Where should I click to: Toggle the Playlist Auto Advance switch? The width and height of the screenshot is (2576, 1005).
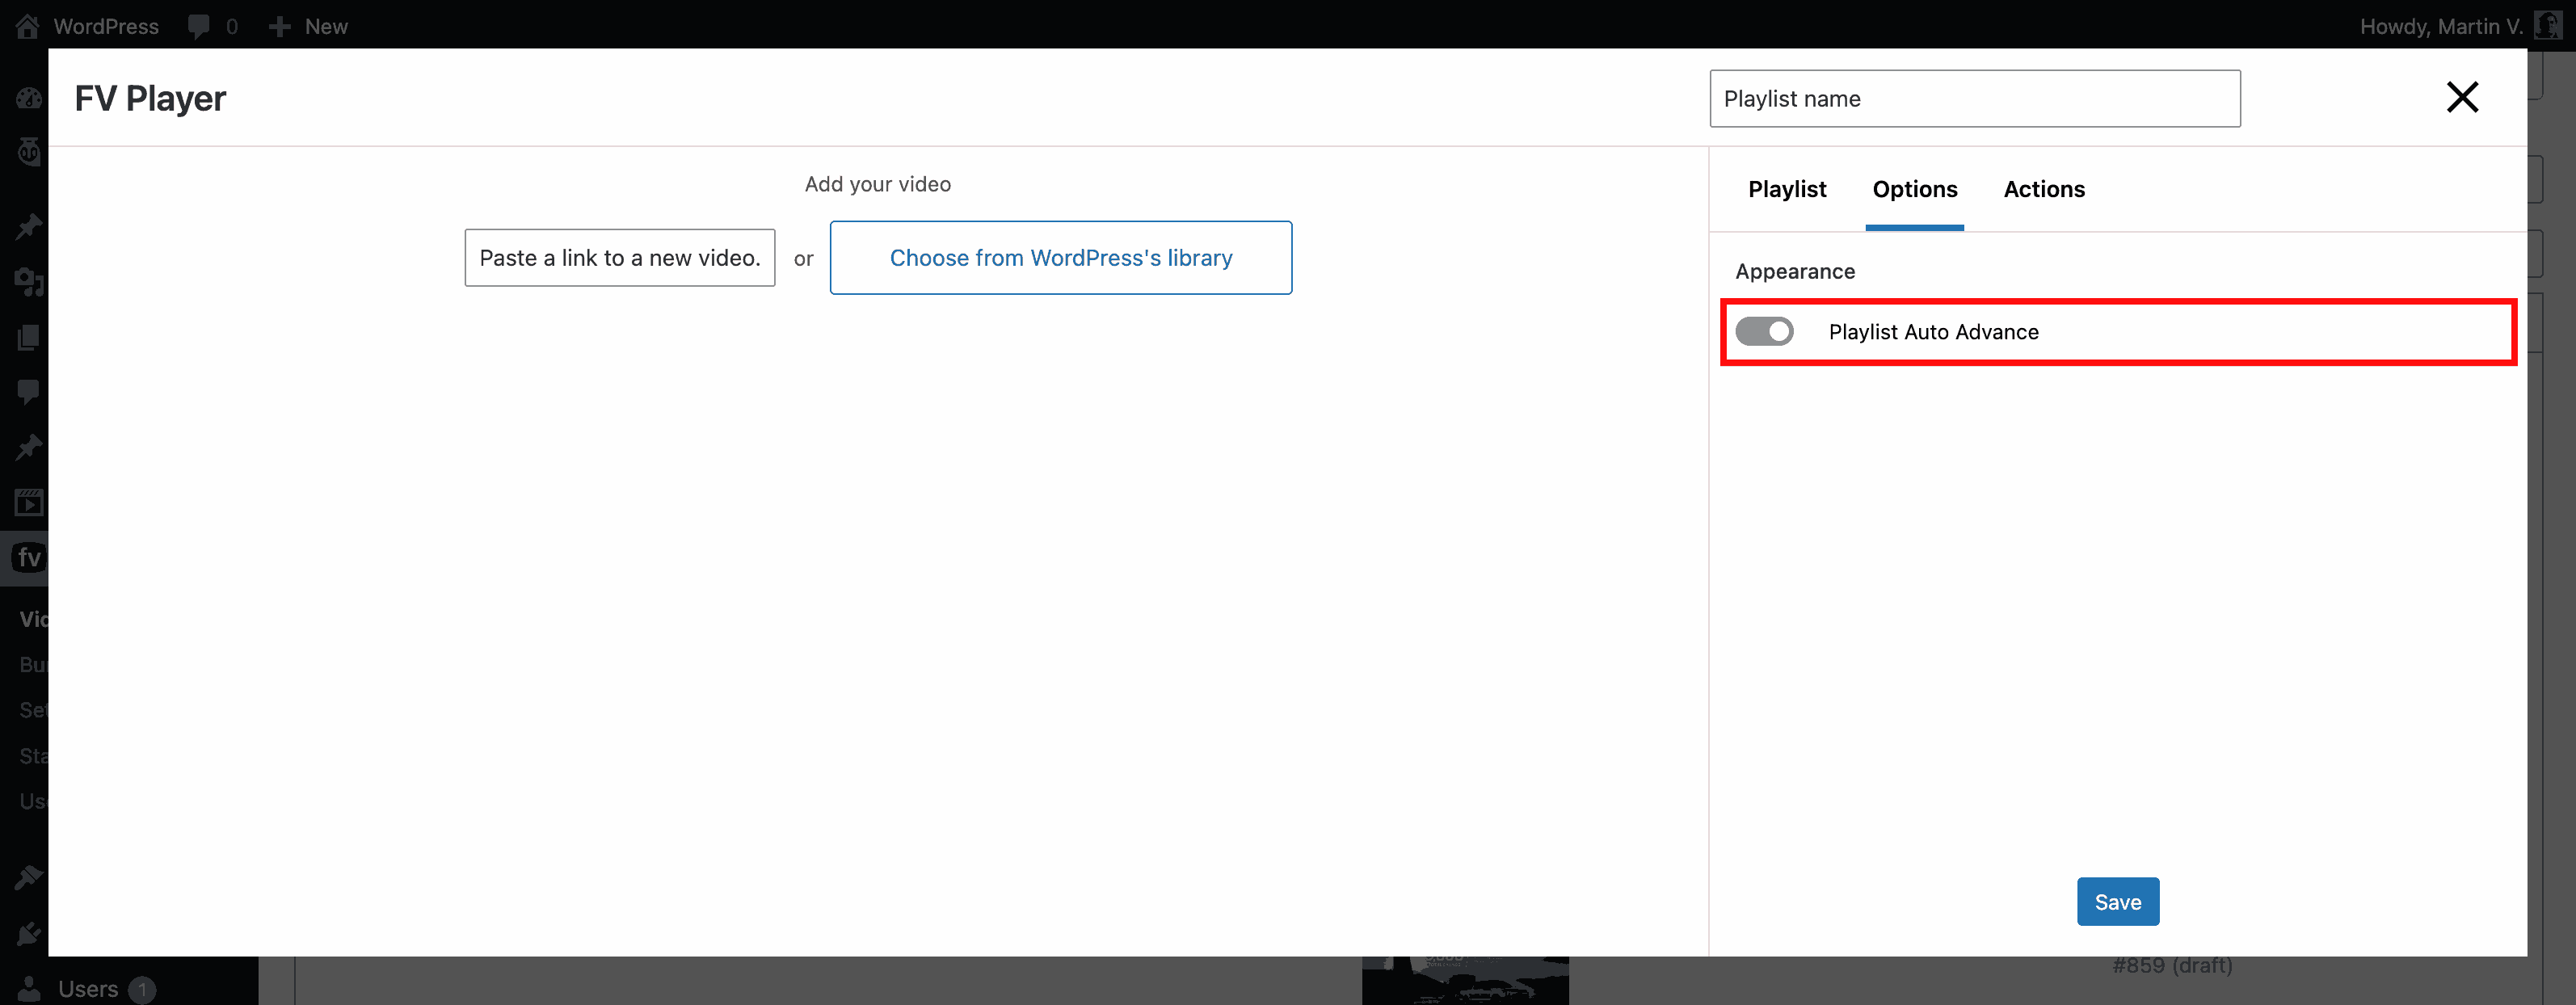[1764, 331]
